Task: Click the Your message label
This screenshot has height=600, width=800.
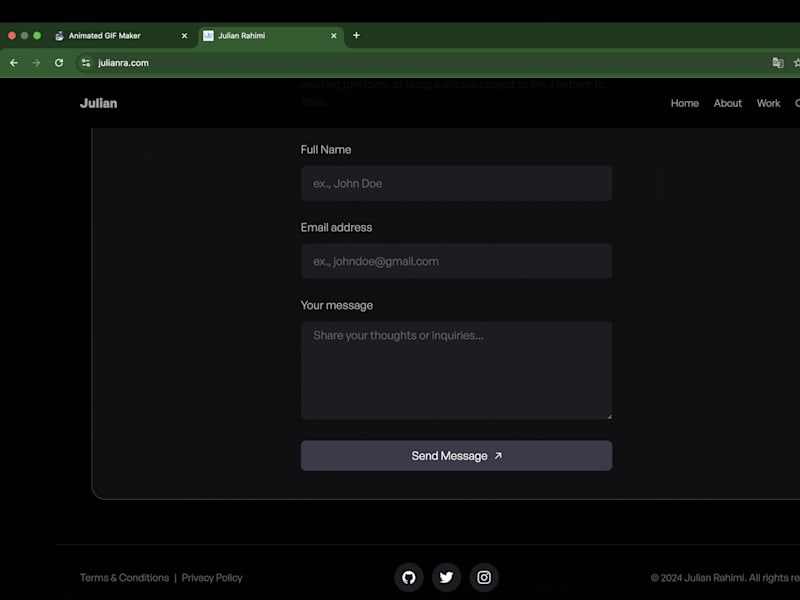Action: (337, 305)
